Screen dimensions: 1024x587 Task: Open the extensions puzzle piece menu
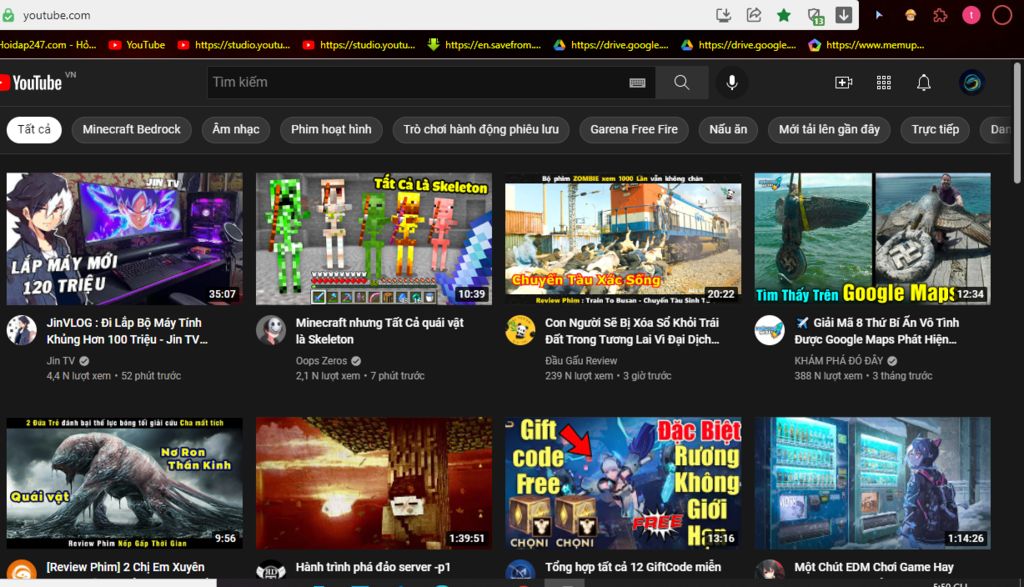point(940,15)
